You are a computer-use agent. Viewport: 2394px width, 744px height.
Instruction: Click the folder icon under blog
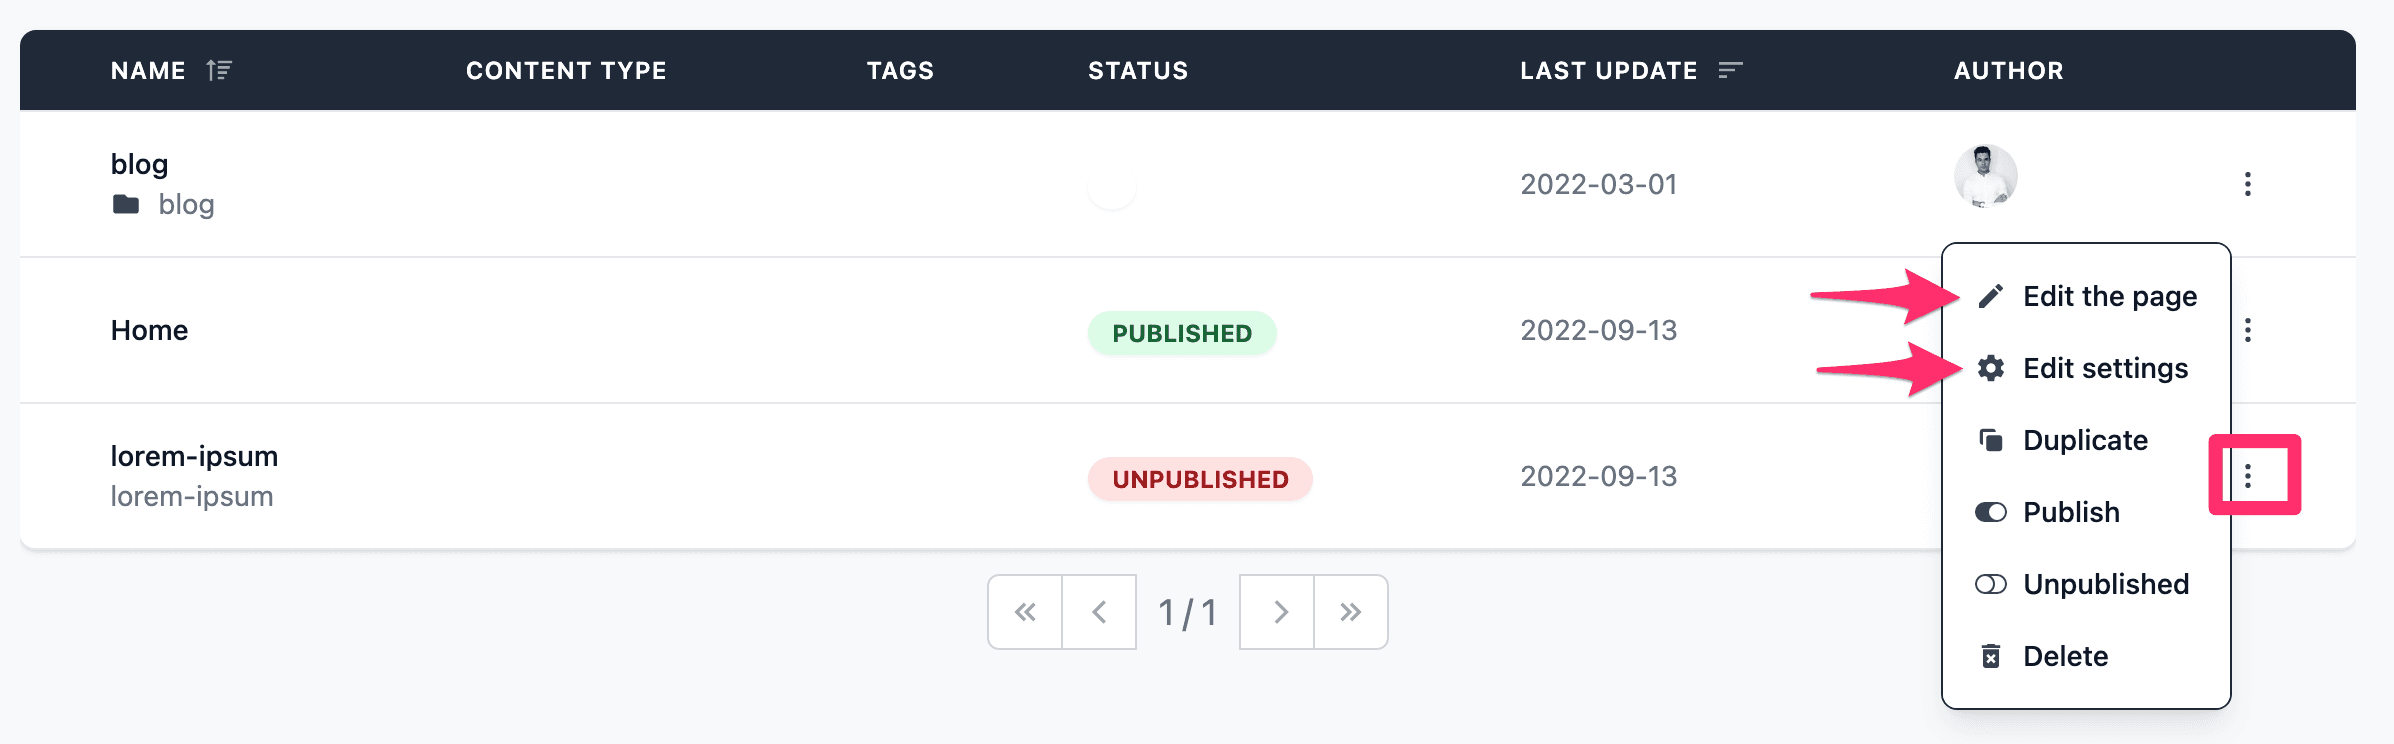click(126, 204)
